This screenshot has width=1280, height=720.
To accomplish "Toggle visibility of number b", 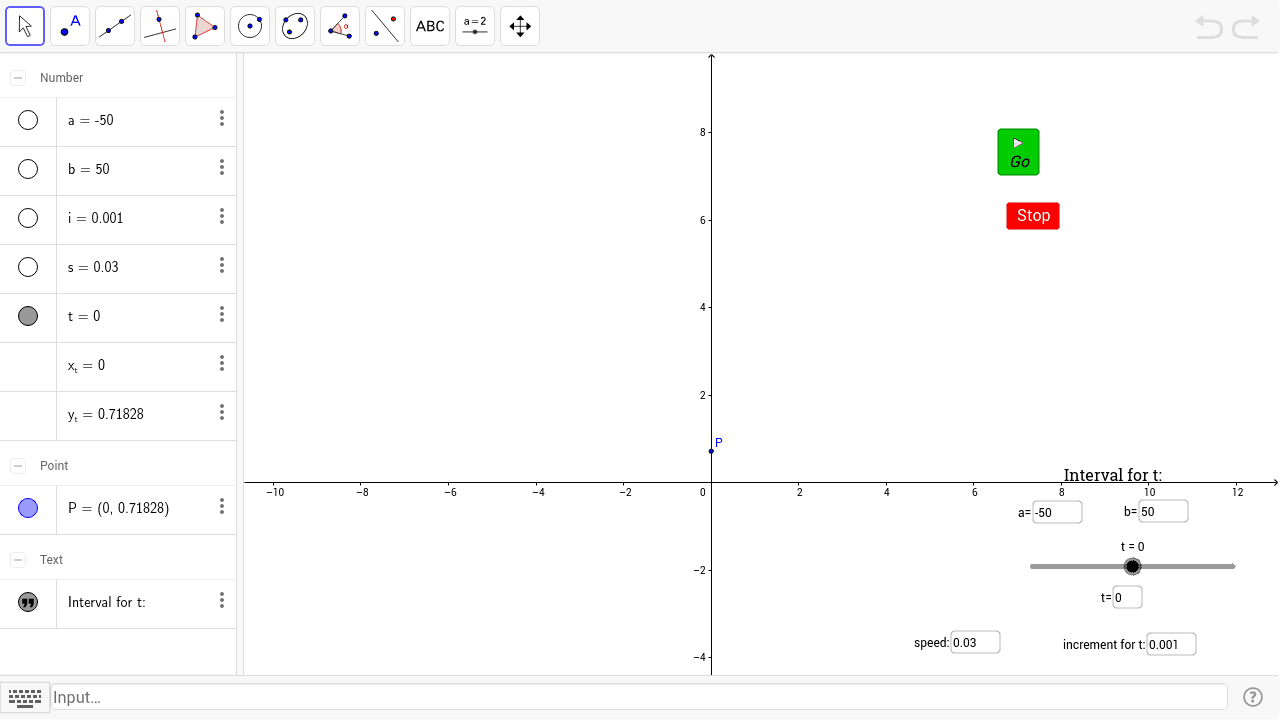I will pyautogui.click(x=28, y=169).
